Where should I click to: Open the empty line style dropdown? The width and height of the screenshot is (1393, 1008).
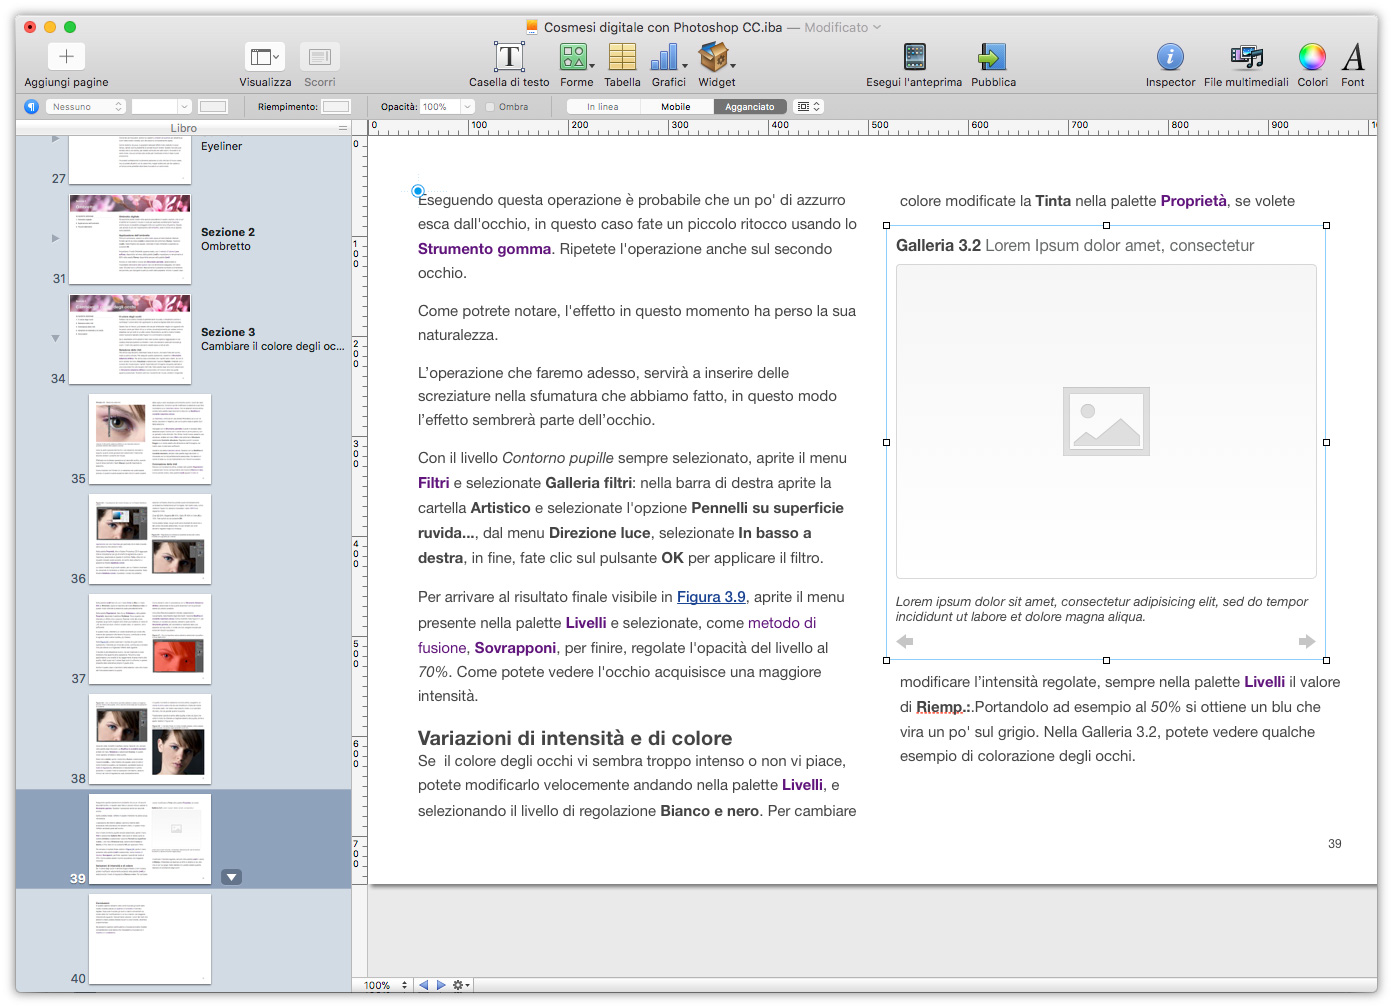162,106
